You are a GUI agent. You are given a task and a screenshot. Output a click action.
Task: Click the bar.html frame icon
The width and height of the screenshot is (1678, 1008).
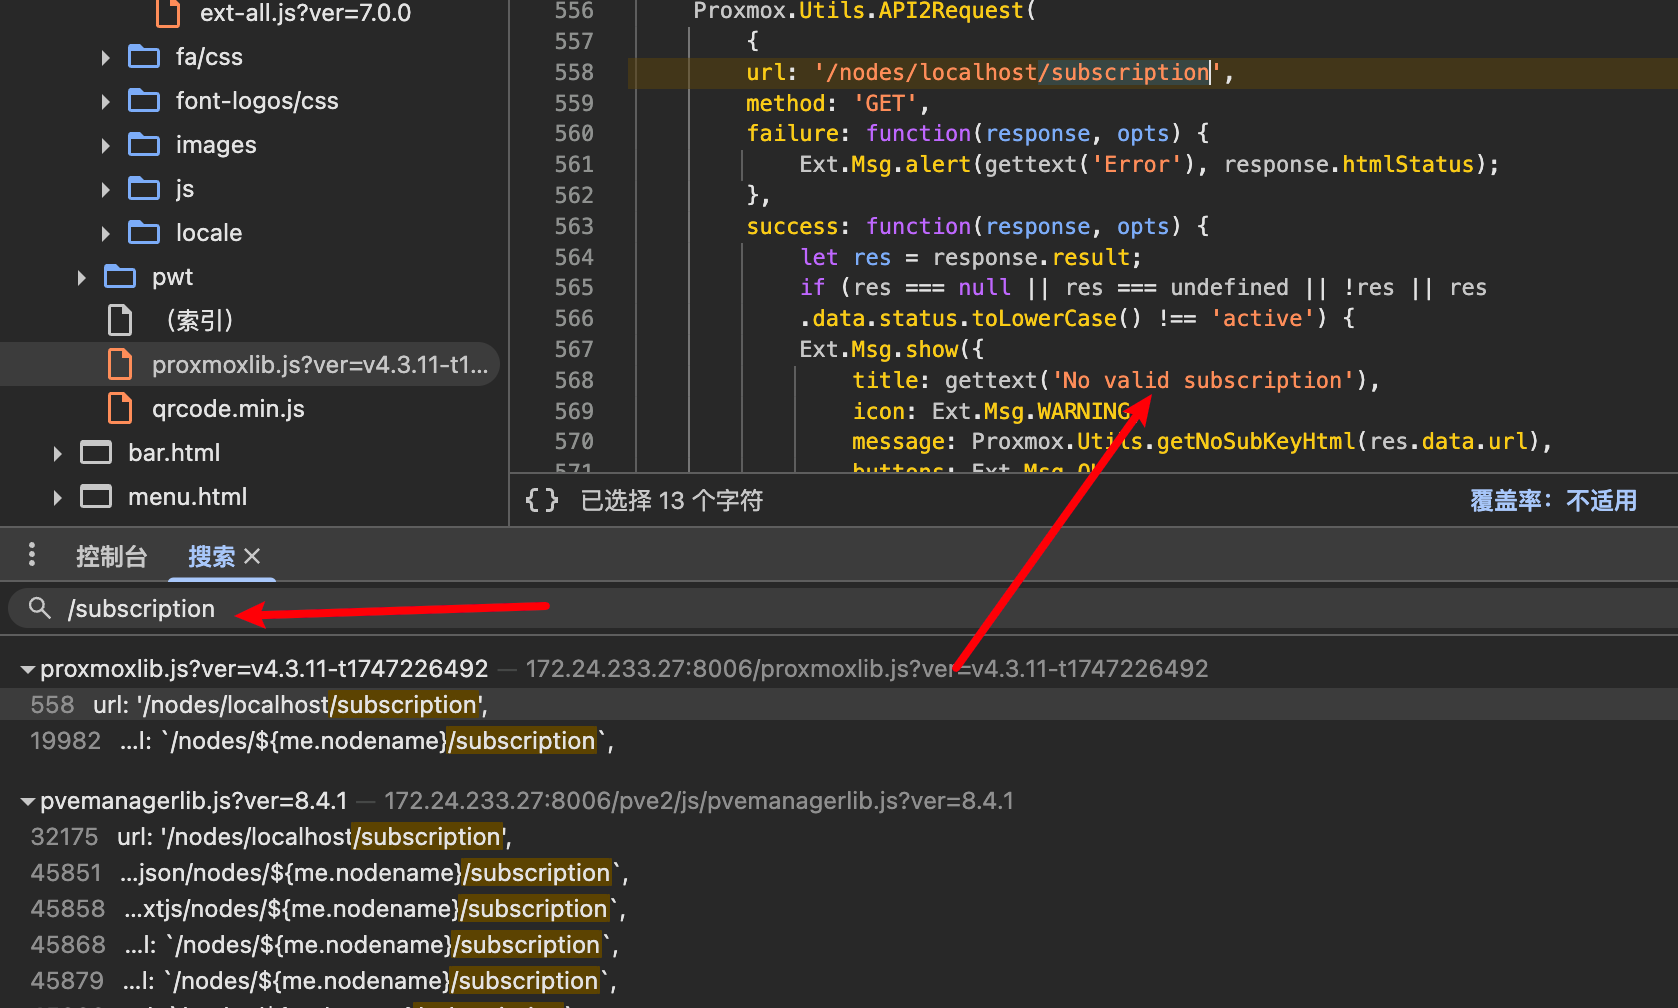pyautogui.click(x=96, y=453)
